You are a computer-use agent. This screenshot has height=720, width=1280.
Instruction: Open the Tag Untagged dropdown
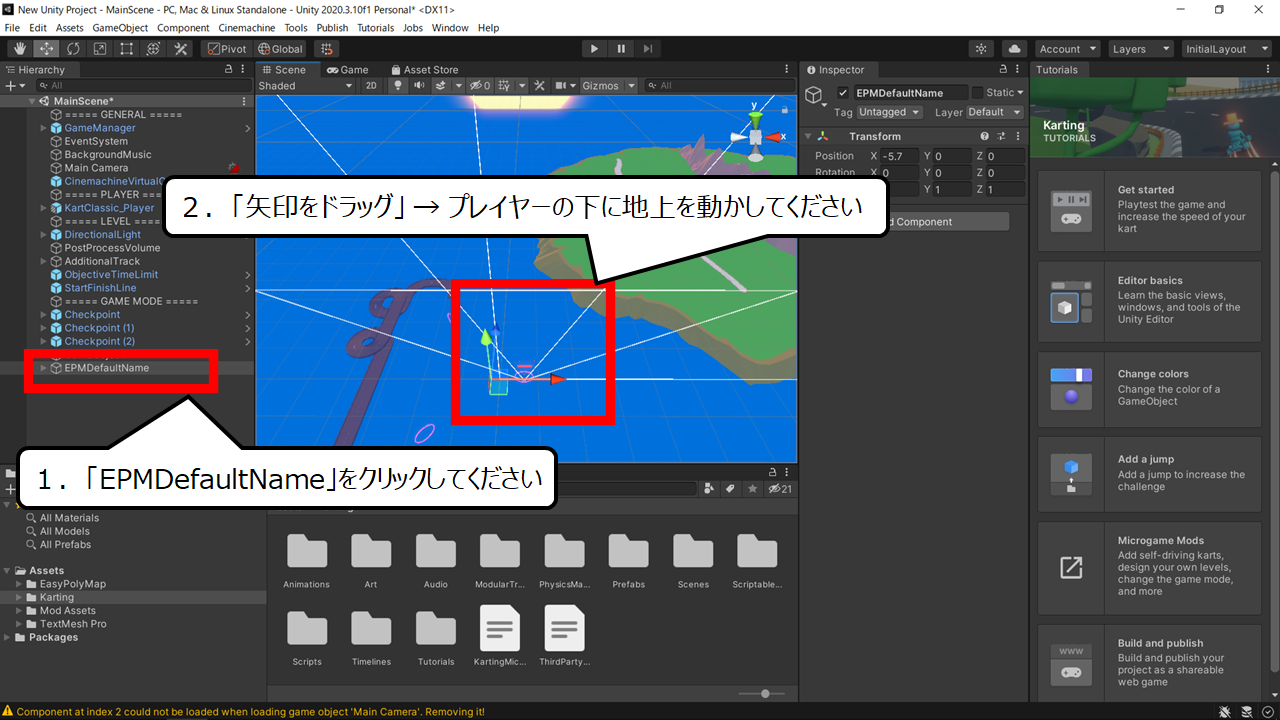coord(889,112)
